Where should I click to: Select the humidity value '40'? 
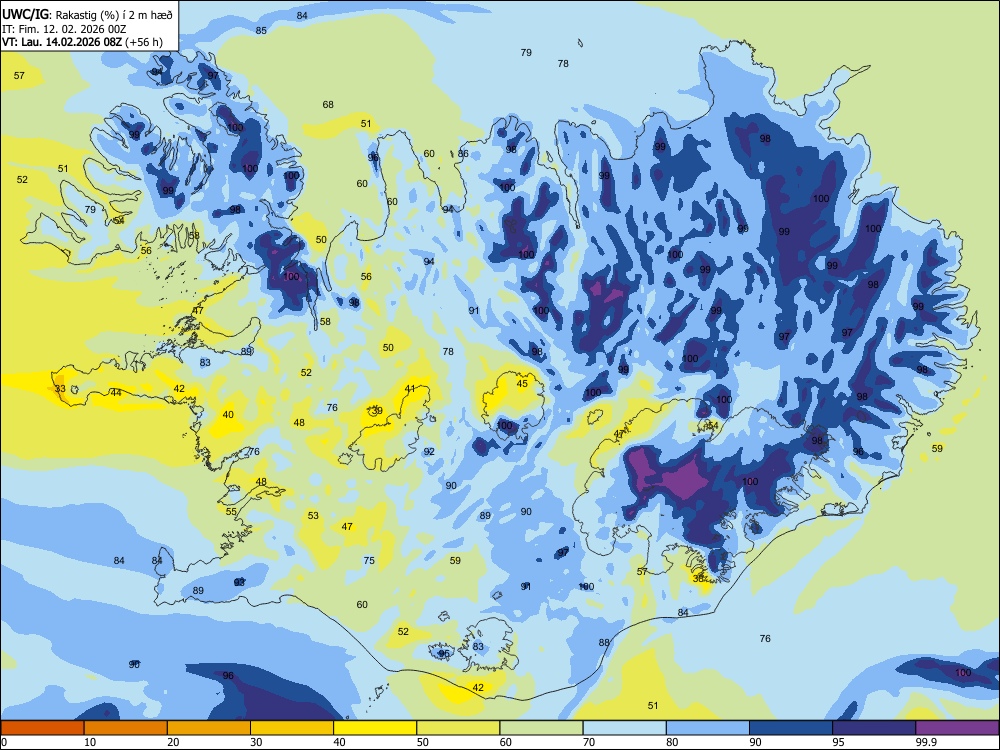click(228, 415)
